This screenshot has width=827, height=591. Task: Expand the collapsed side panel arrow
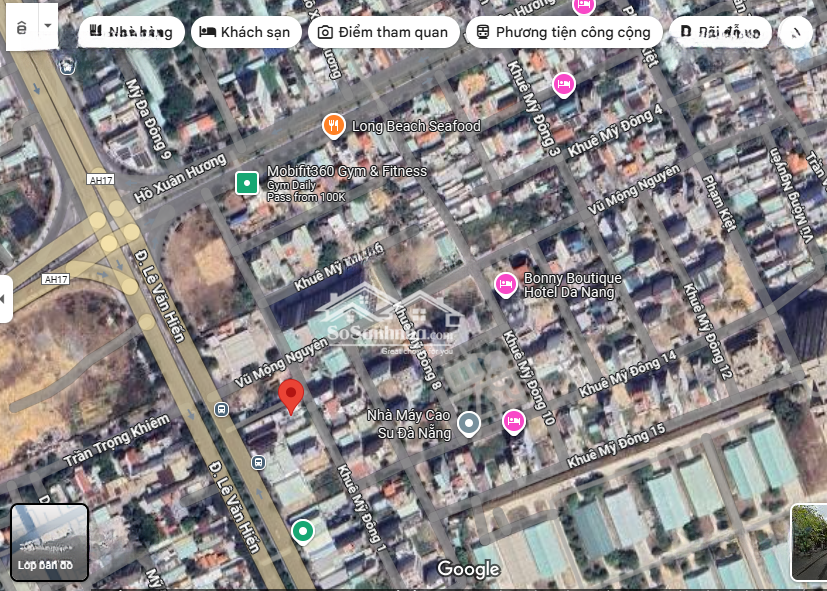pyautogui.click(x=5, y=298)
